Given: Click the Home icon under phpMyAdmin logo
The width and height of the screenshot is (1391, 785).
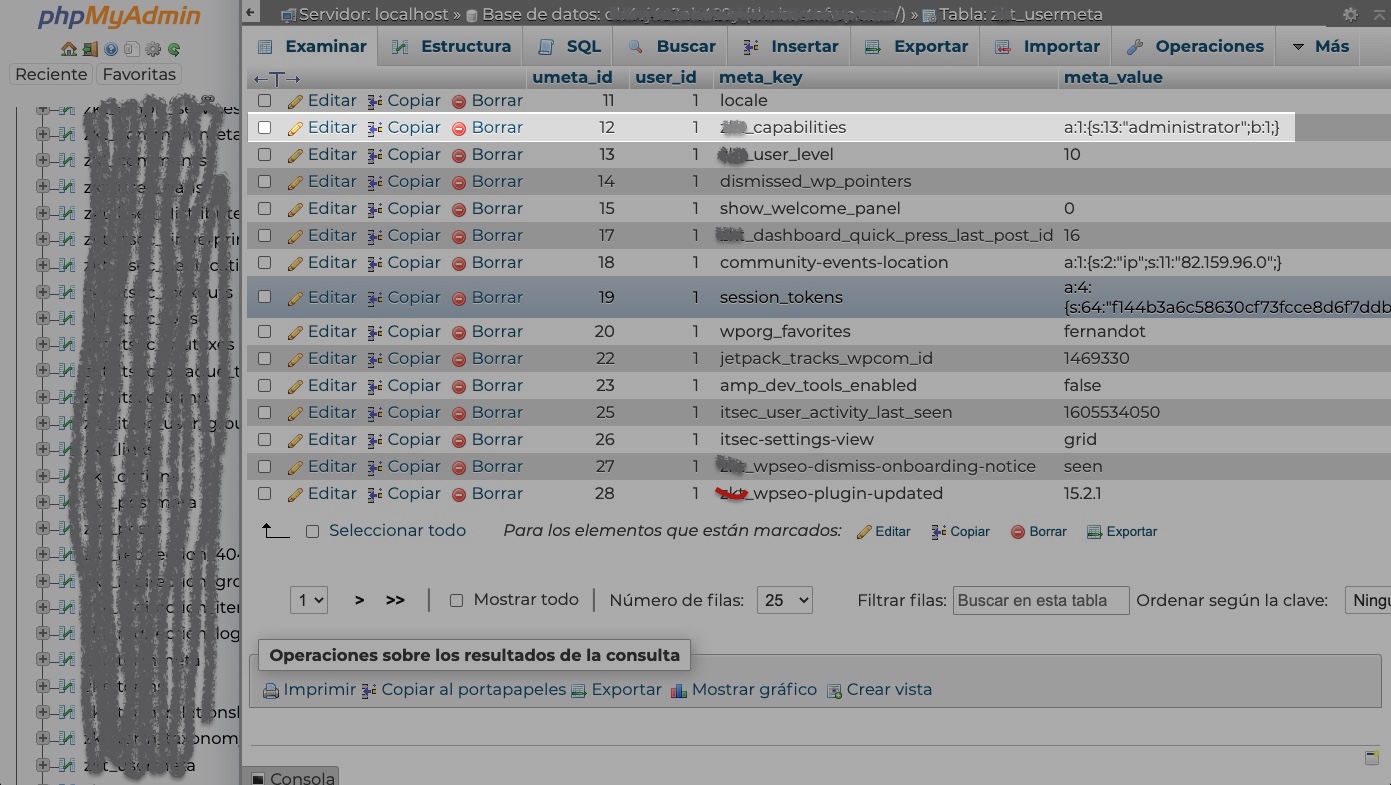Looking at the screenshot, I should pos(68,49).
